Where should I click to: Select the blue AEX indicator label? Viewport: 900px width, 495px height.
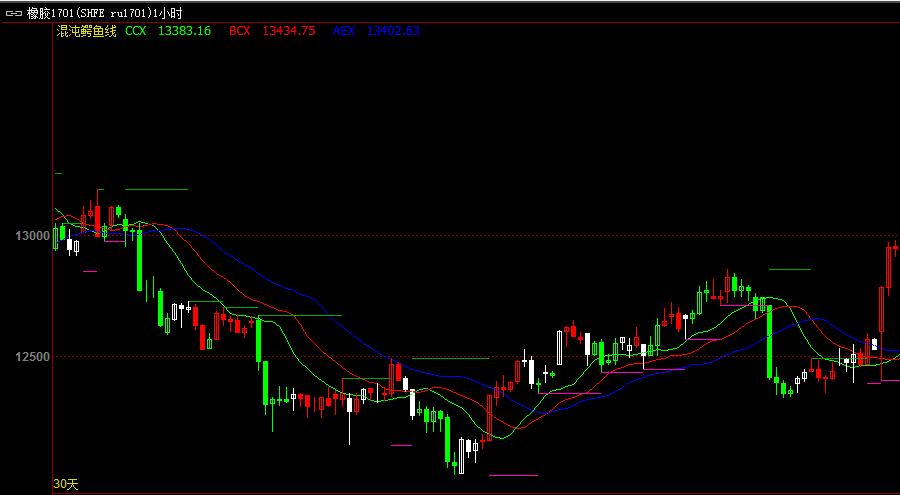(344, 32)
